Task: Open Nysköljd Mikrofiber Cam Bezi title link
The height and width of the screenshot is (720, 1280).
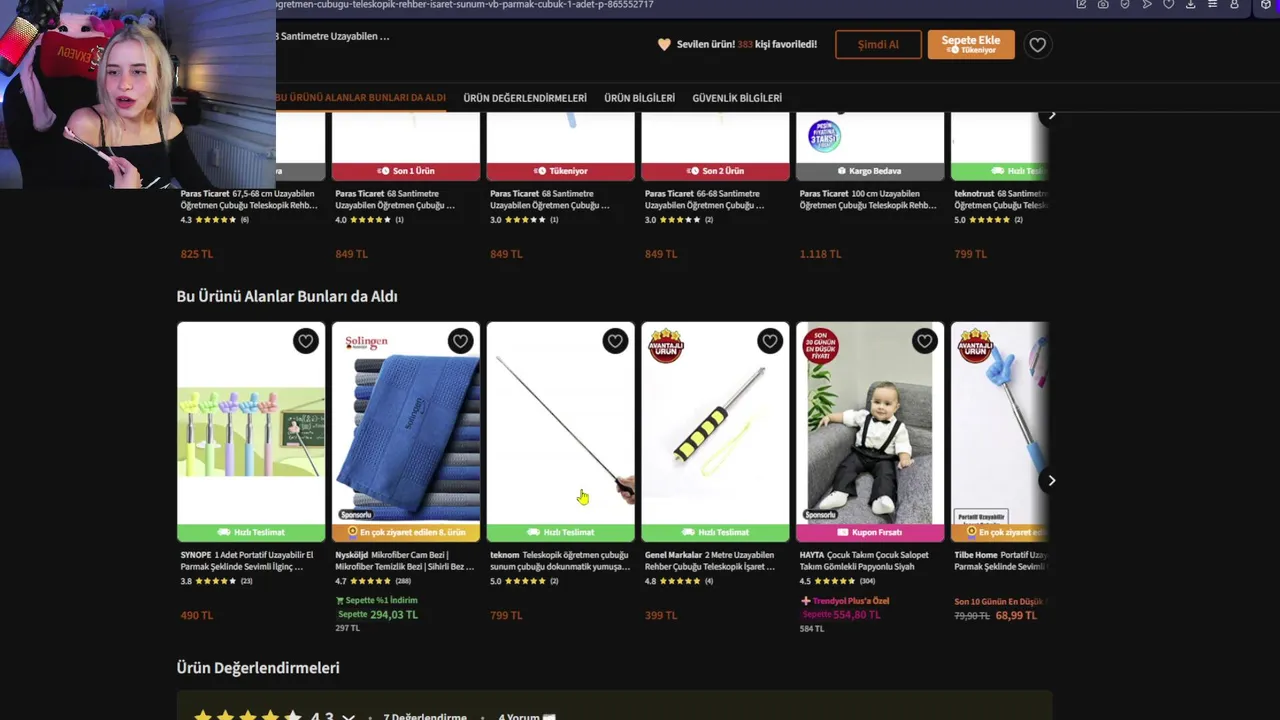Action: click(405, 561)
